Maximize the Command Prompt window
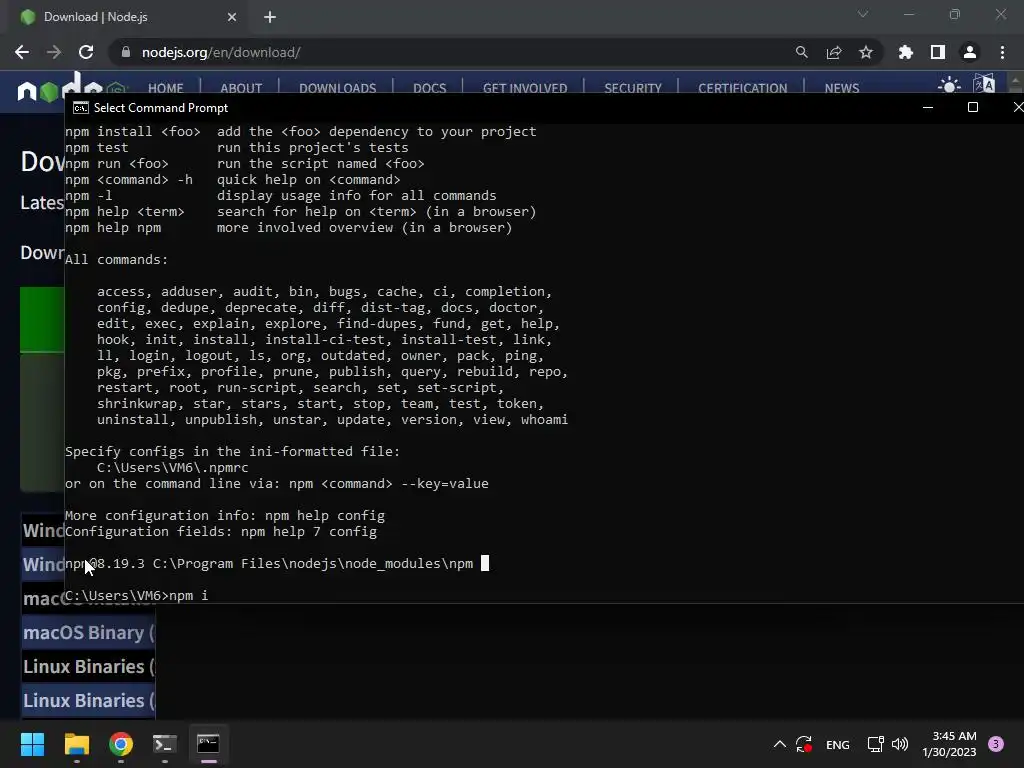The height and width of the screenshot is (768, 1024). pyautogui.click(x=973, y=108)
